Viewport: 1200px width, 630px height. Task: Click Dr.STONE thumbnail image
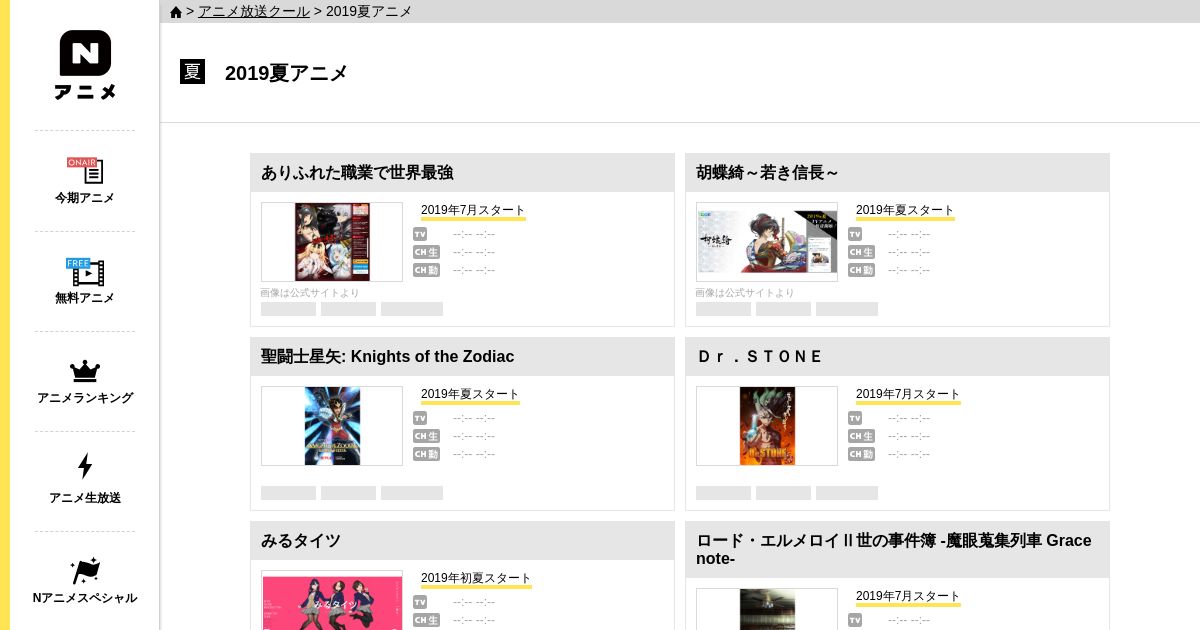pos(767,426)
